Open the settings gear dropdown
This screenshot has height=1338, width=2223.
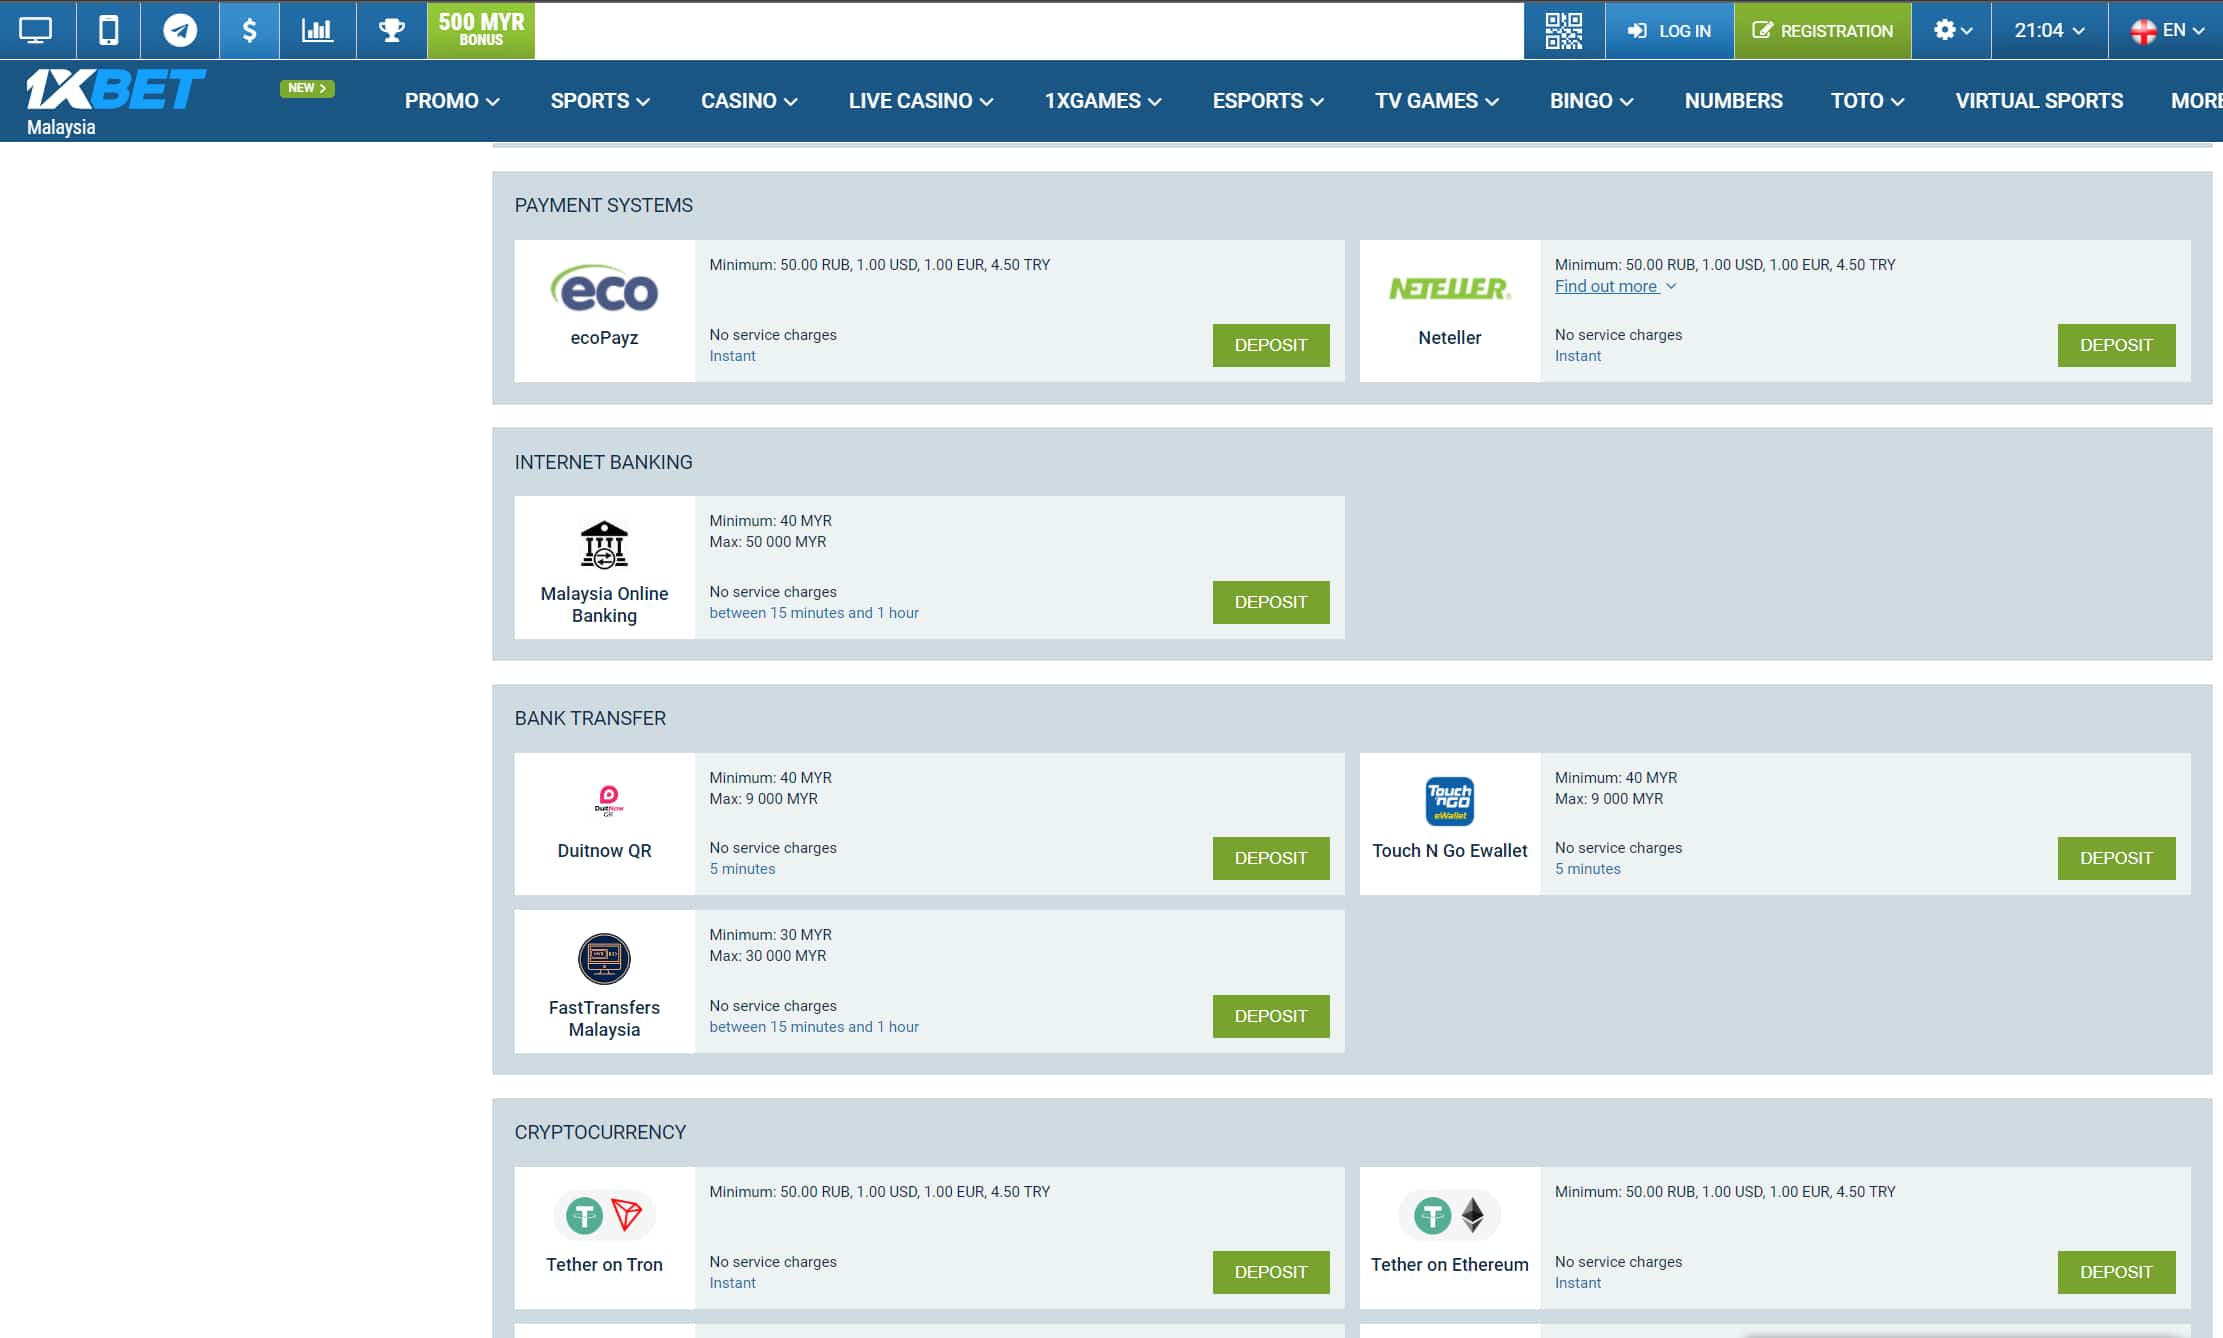1952,30
